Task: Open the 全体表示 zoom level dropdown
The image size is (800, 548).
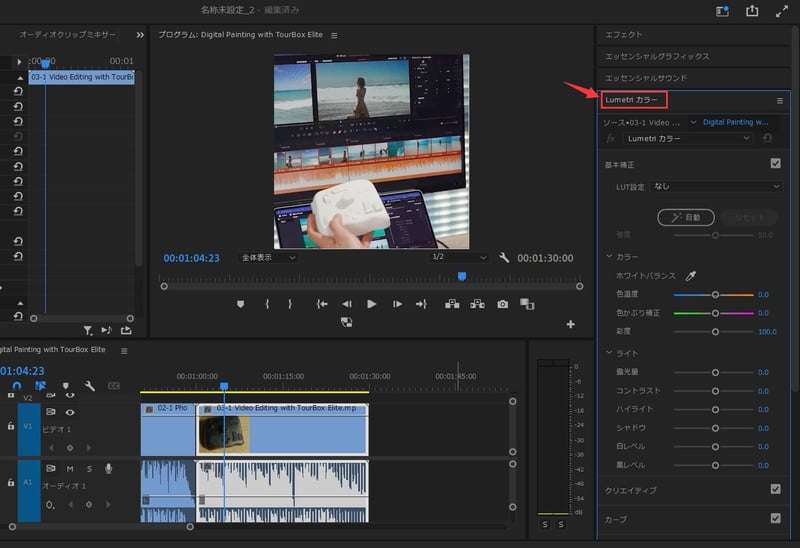Action: point(268,257)
